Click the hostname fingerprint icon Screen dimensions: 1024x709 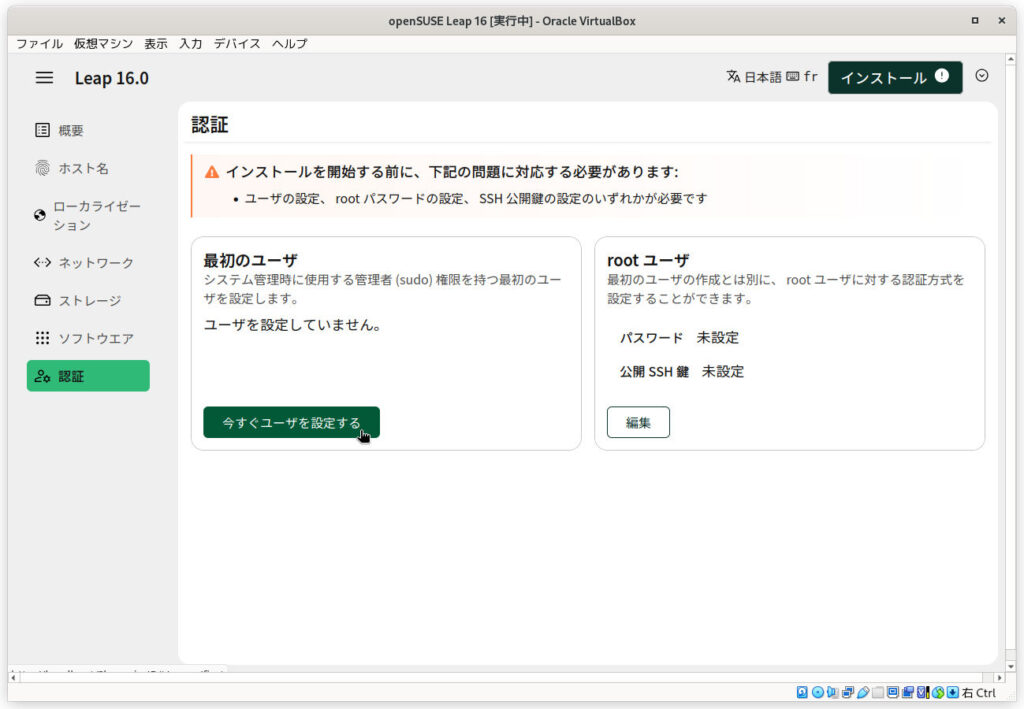coord(42,168)
